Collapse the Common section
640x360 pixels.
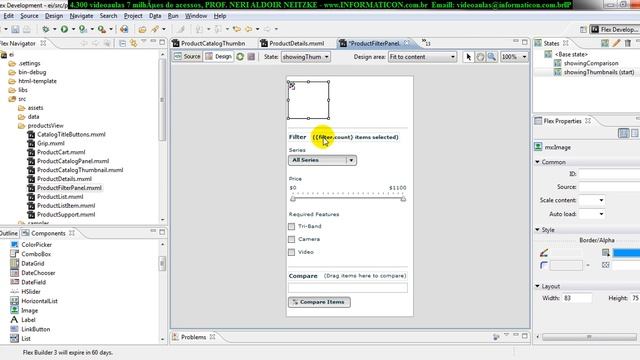pyautogui.click(x=537, y=162)
